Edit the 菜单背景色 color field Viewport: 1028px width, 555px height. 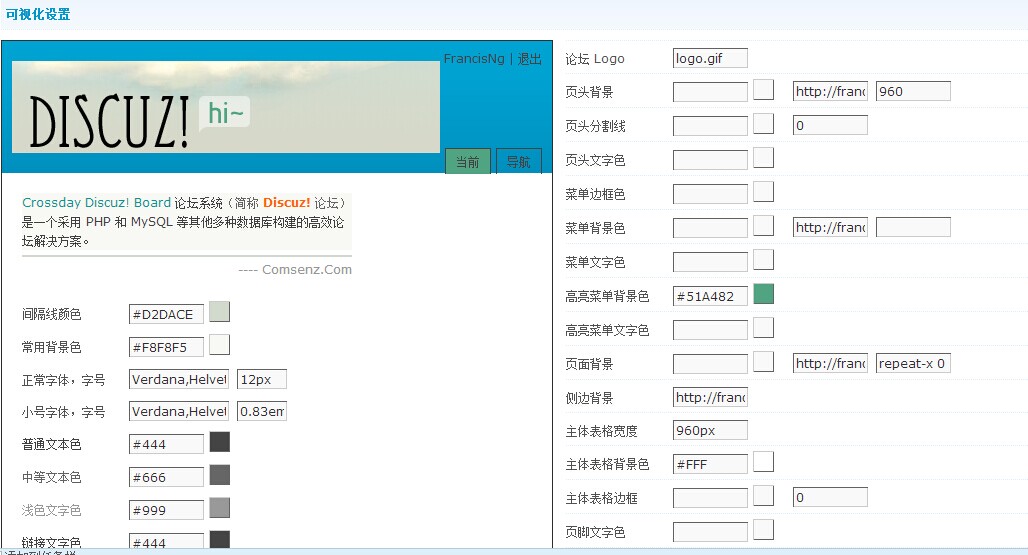710,228
